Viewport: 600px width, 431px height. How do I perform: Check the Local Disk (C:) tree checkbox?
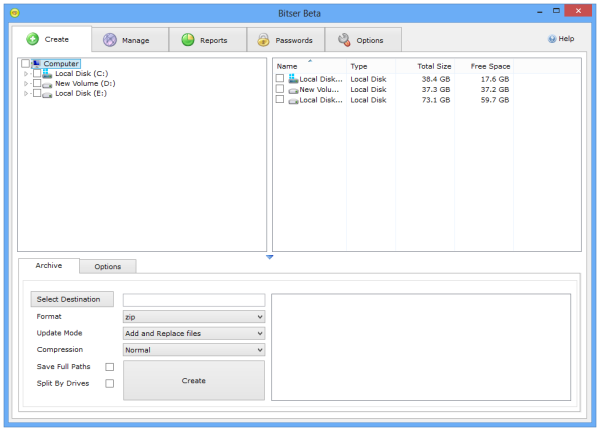pyautogui.click(x=37, y=73)
